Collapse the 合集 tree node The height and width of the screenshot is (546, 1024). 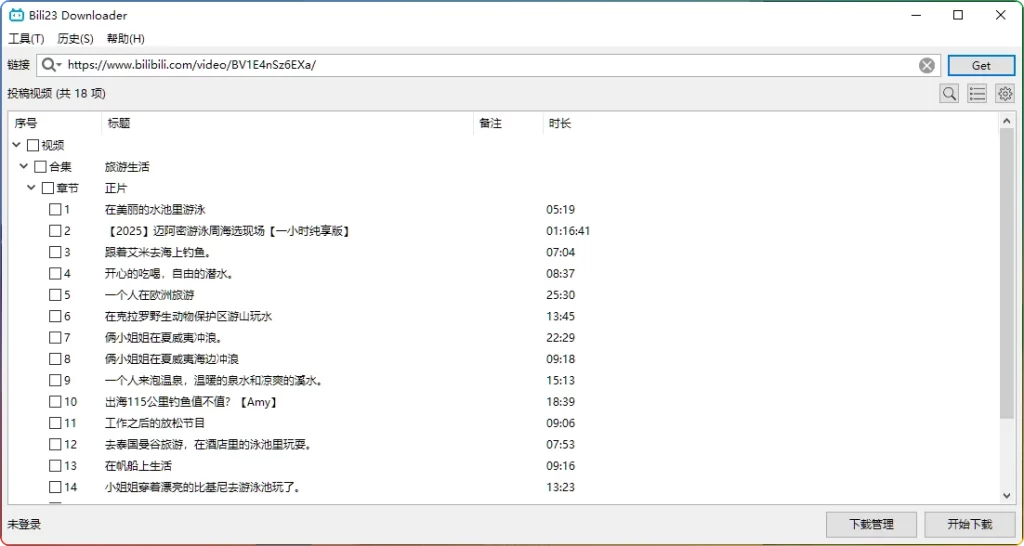point(24,167)
